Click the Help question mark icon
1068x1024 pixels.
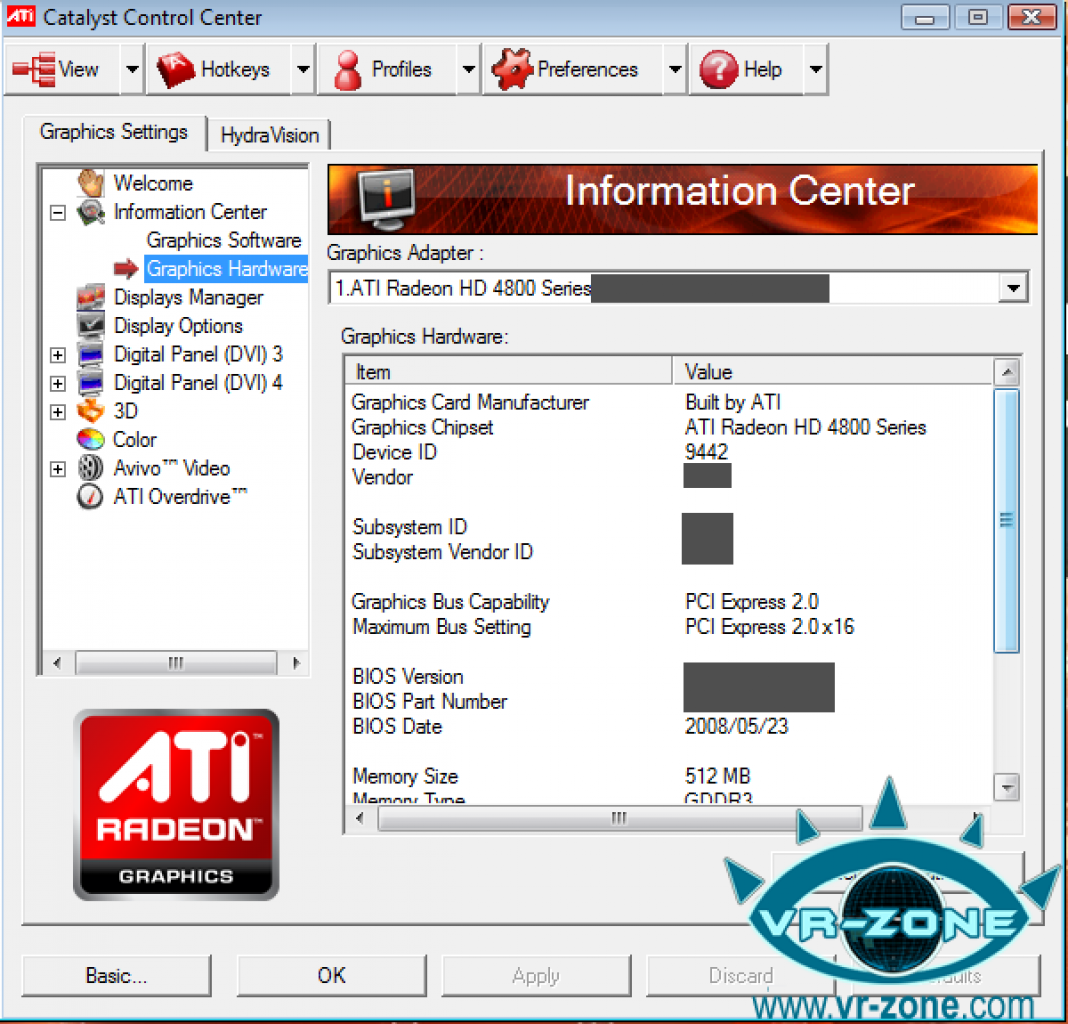point(719,69)
